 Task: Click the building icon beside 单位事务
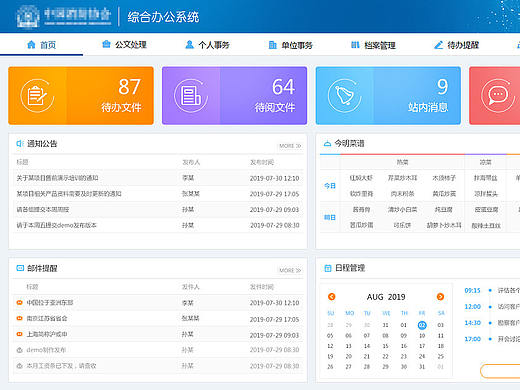click(x=272, y=45)
